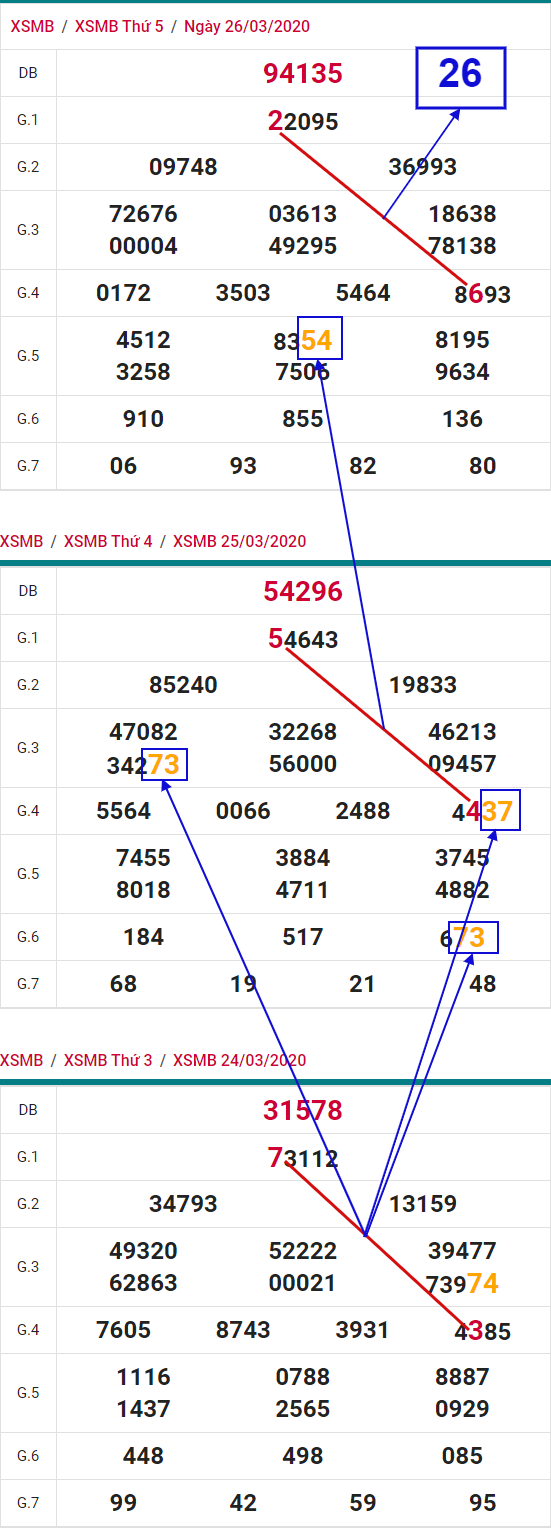Click the G.1 number 73112
Image resolution: width=551 pixels, height=1529 pixels.
point(303,1159)
